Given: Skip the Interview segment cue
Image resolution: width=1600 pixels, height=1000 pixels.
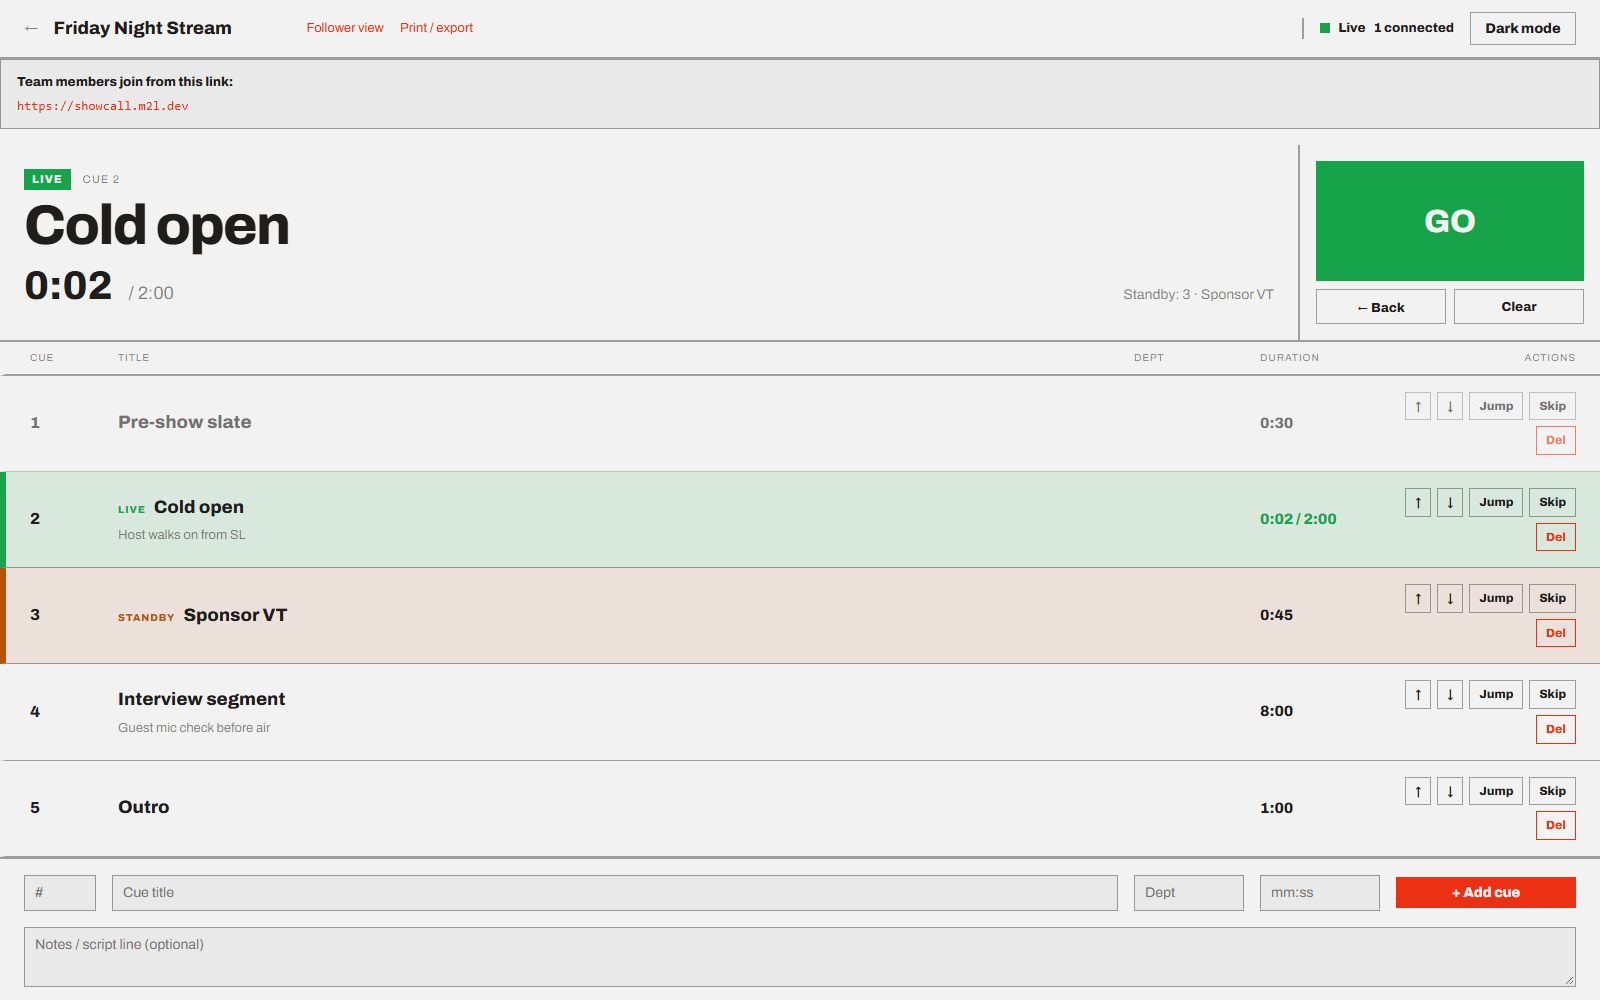Looking at the screenshot, I should coord(1552,694).
